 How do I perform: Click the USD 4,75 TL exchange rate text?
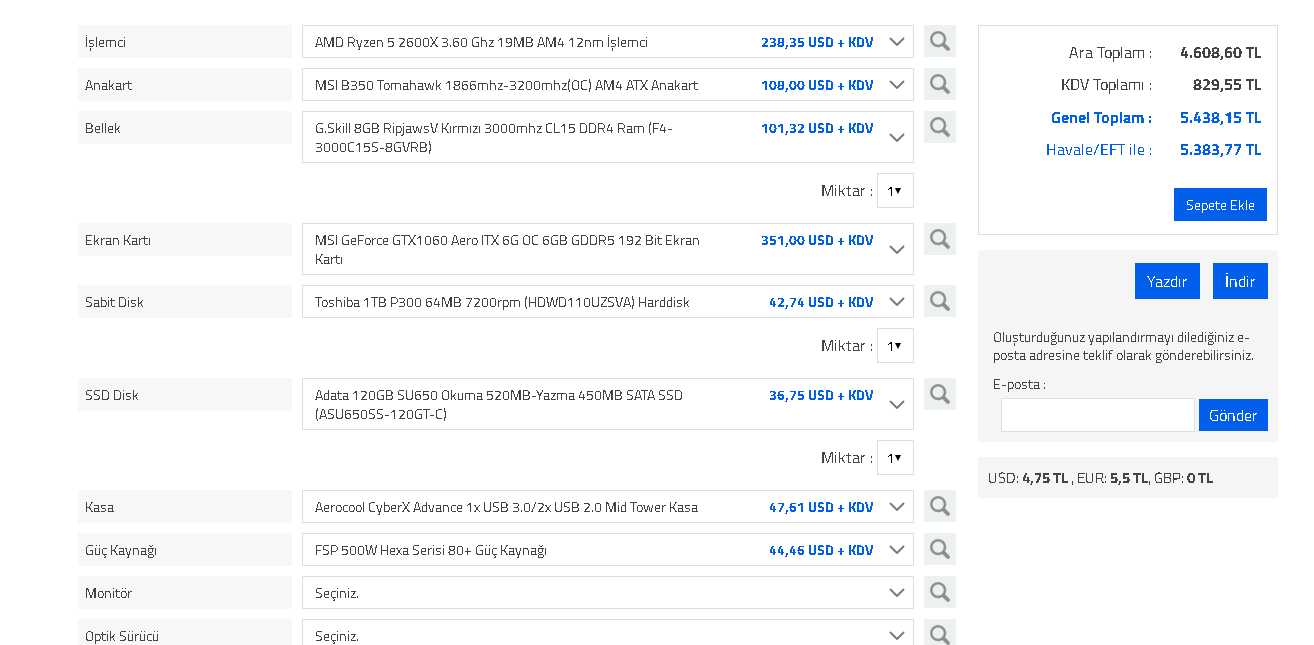coord(1028,478)
